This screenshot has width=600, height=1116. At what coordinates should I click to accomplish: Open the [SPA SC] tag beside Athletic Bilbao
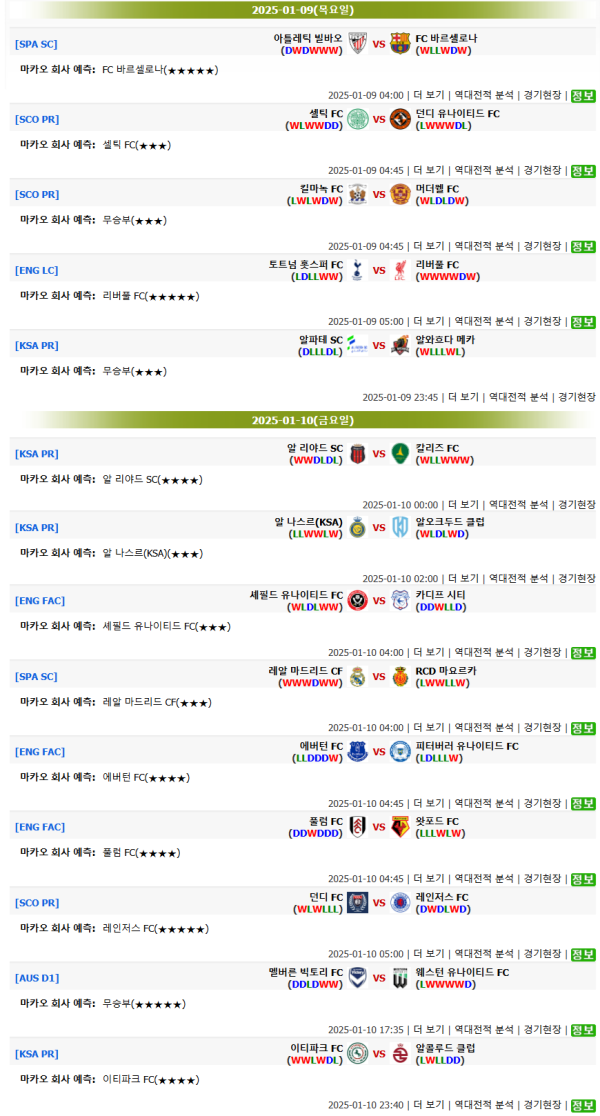pyautogui.click(x=36, y=44)
